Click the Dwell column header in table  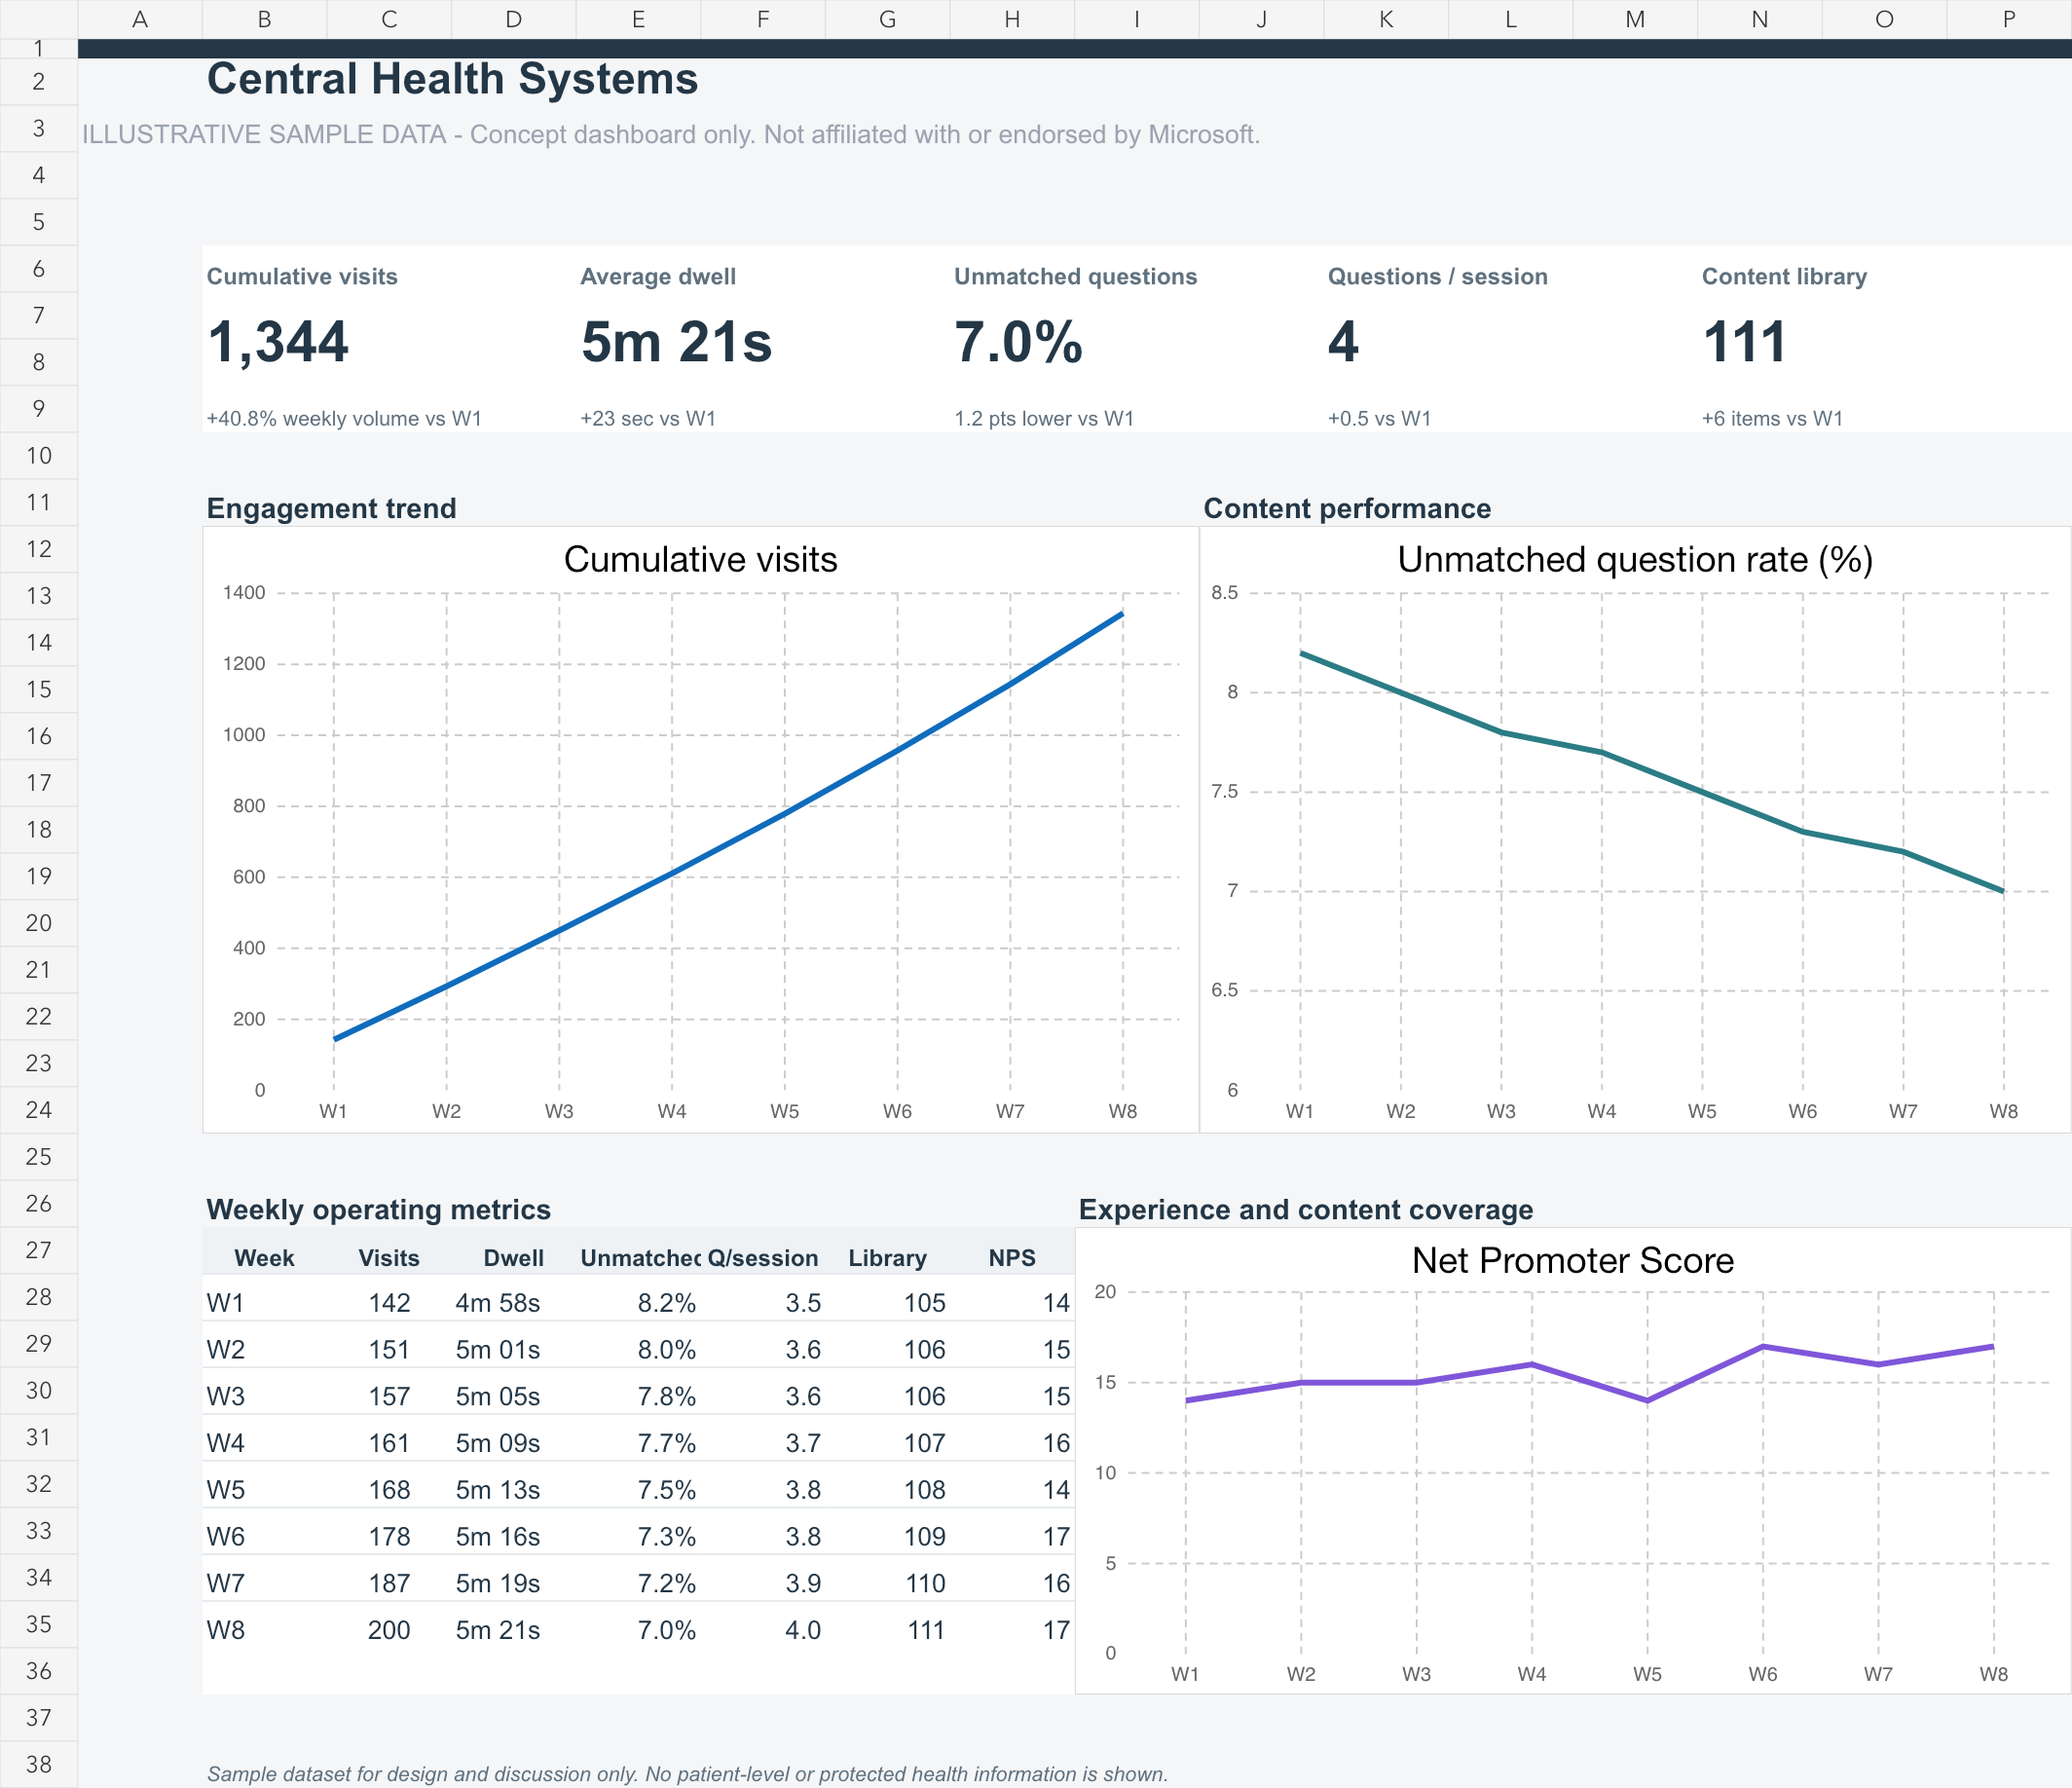pos(513,1258)
